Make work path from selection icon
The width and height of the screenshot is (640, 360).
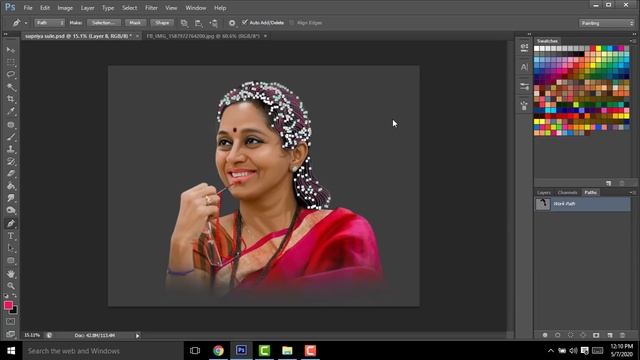[583, 335]
